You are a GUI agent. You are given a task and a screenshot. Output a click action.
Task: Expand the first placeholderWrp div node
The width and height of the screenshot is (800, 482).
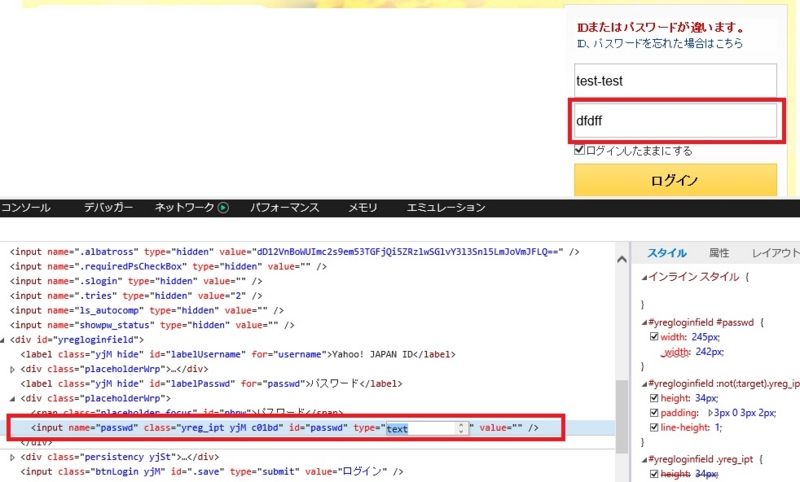pyautogui.click(x=12, y=369)
